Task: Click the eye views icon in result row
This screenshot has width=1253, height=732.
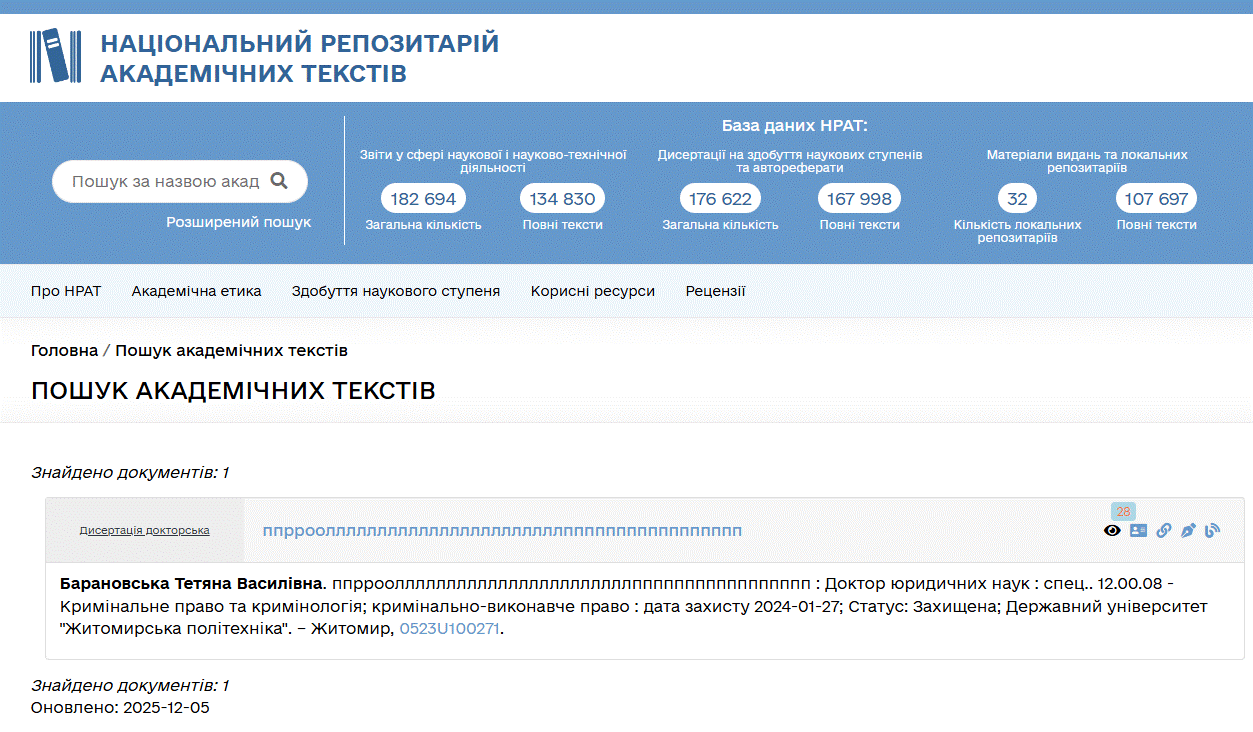Action: [x=1112, y=531]
